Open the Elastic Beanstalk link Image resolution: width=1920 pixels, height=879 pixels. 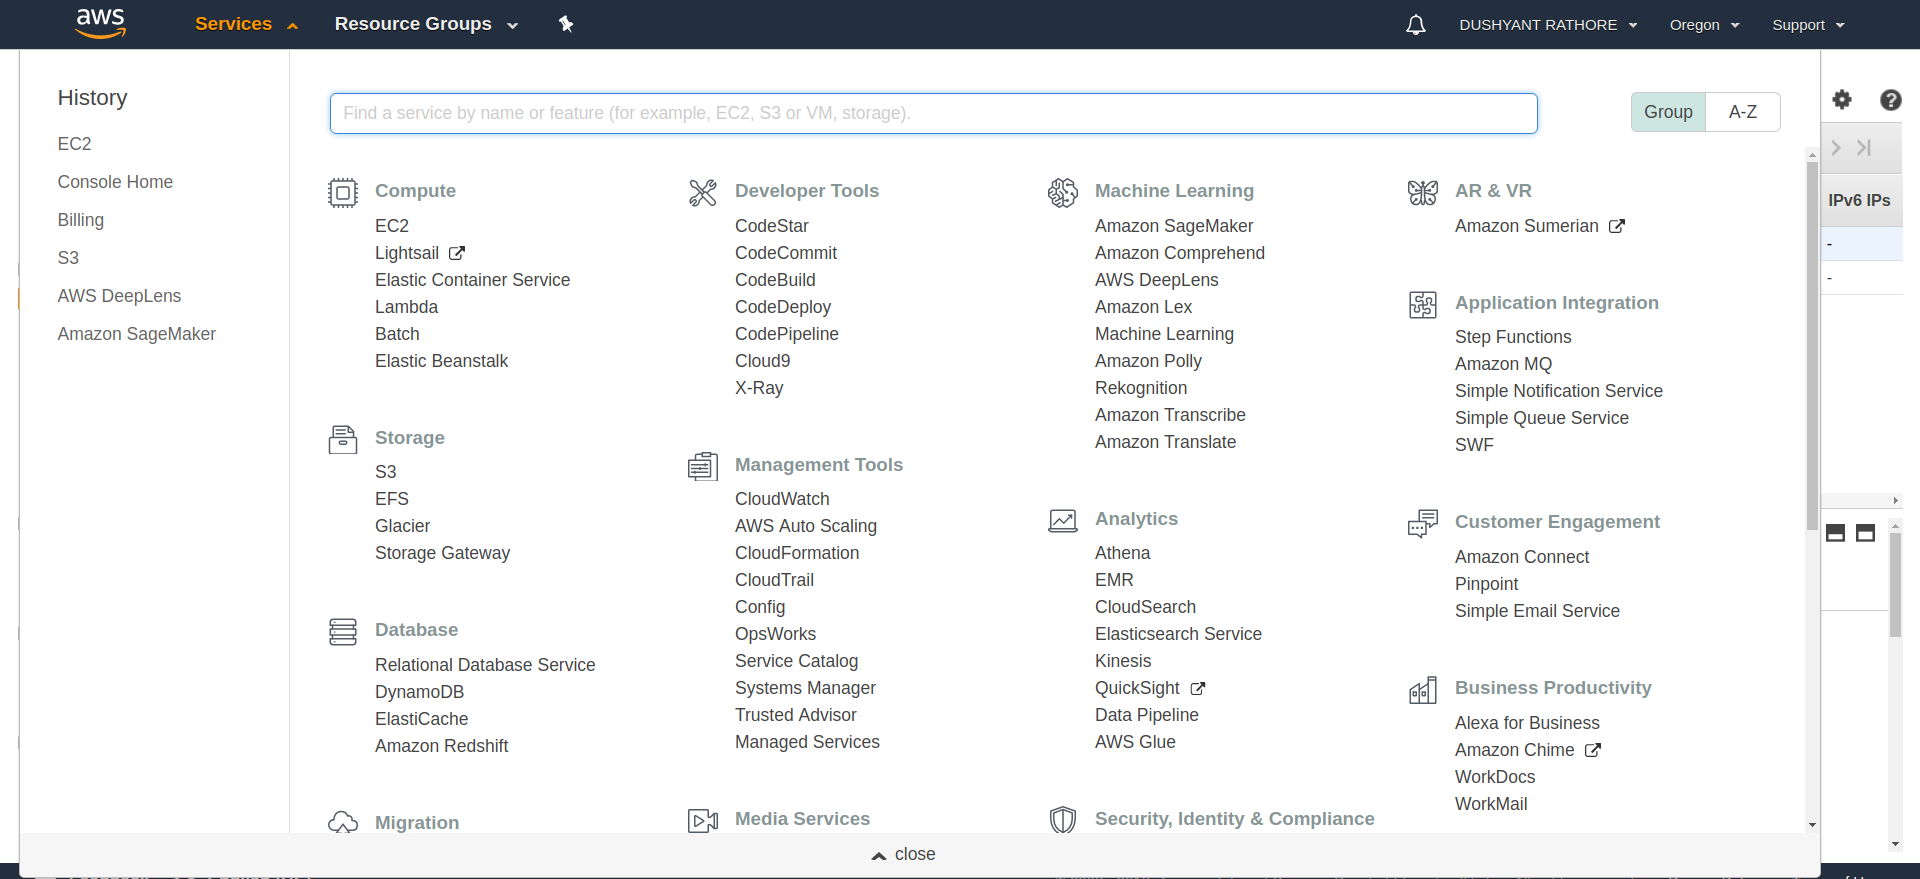click(x=441, y=361)
